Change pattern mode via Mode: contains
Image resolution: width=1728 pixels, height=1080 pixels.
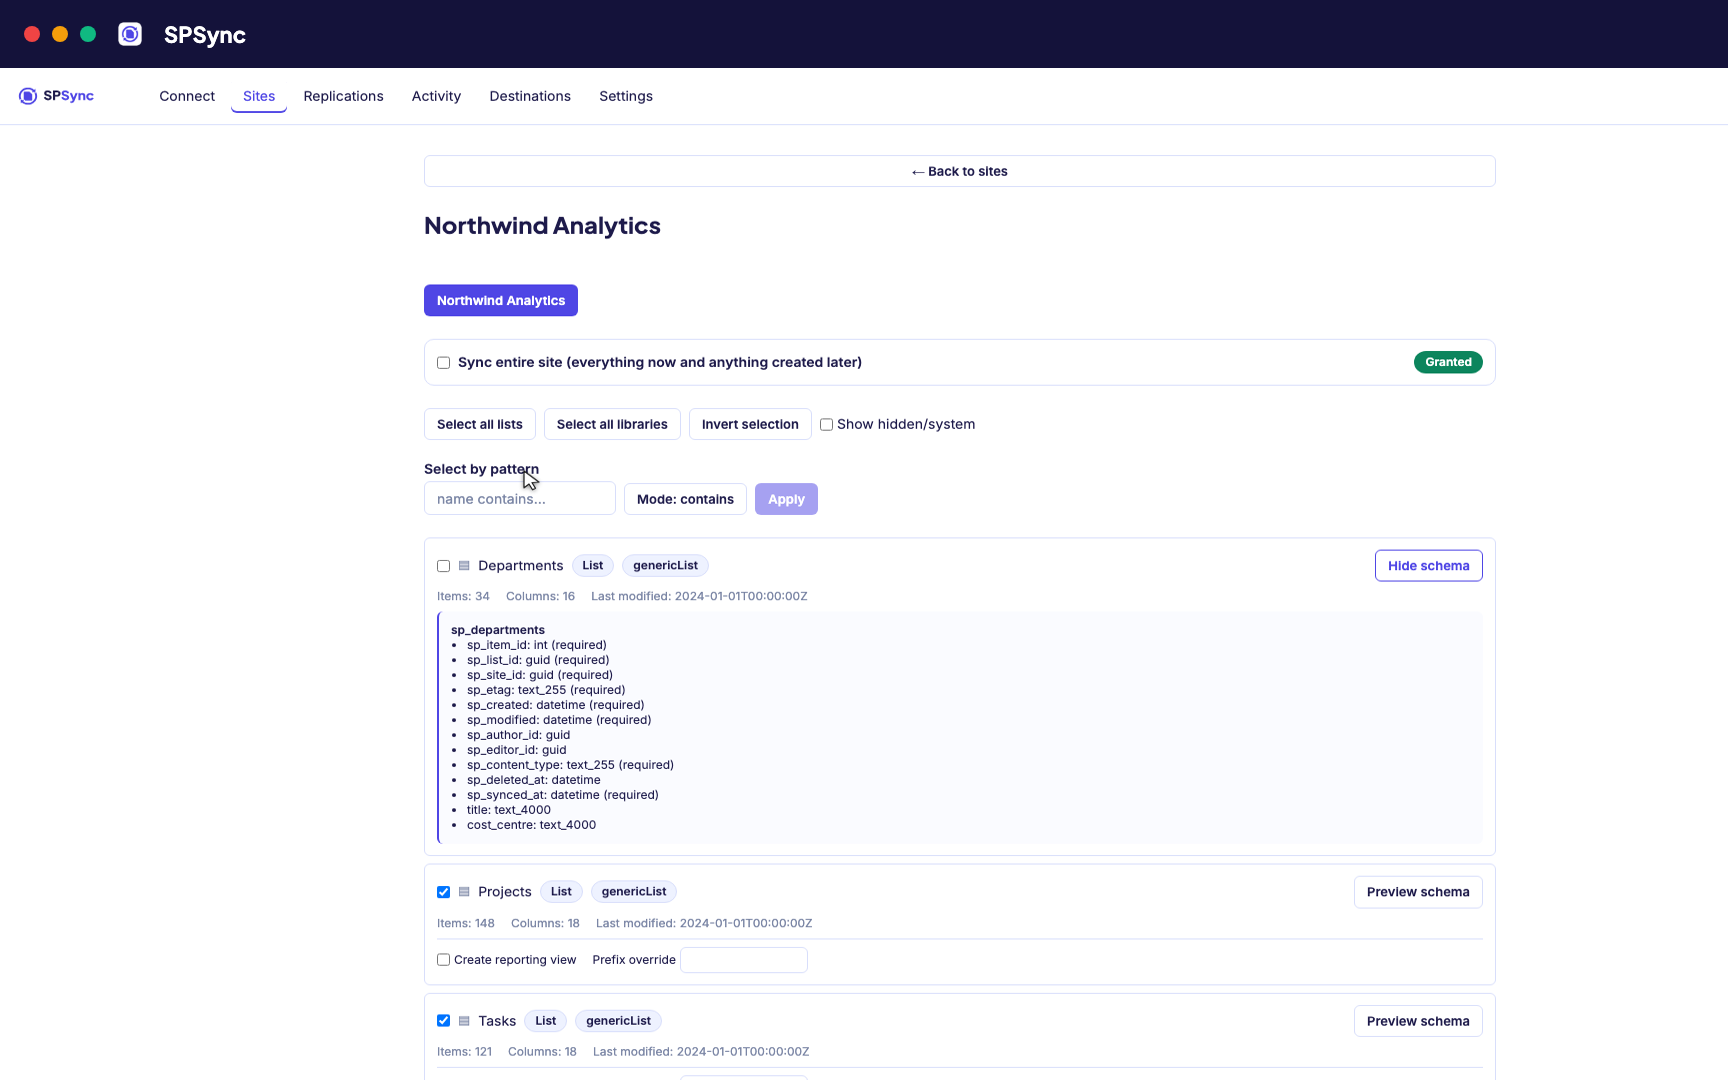(x=685, y=499)
